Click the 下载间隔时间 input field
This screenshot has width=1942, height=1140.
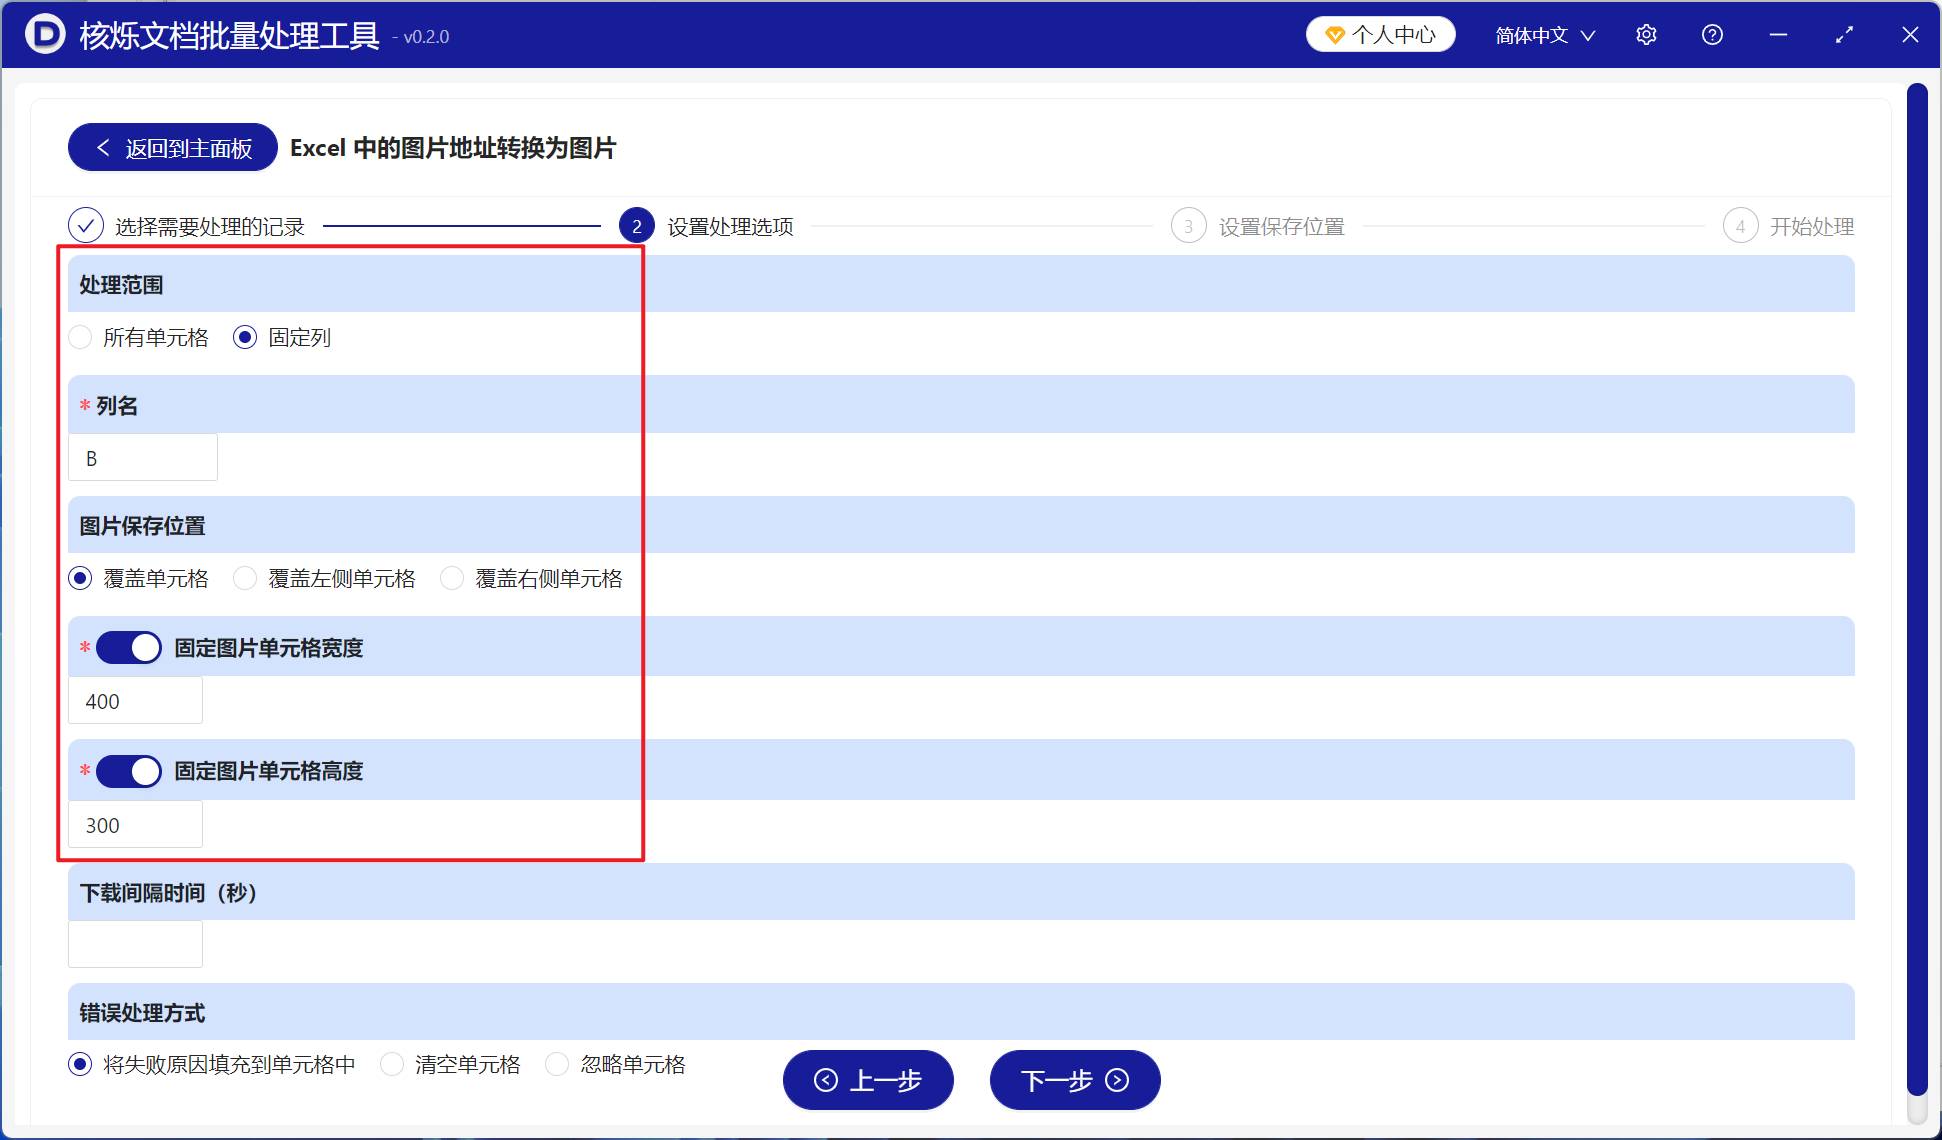tap(135, 944)
